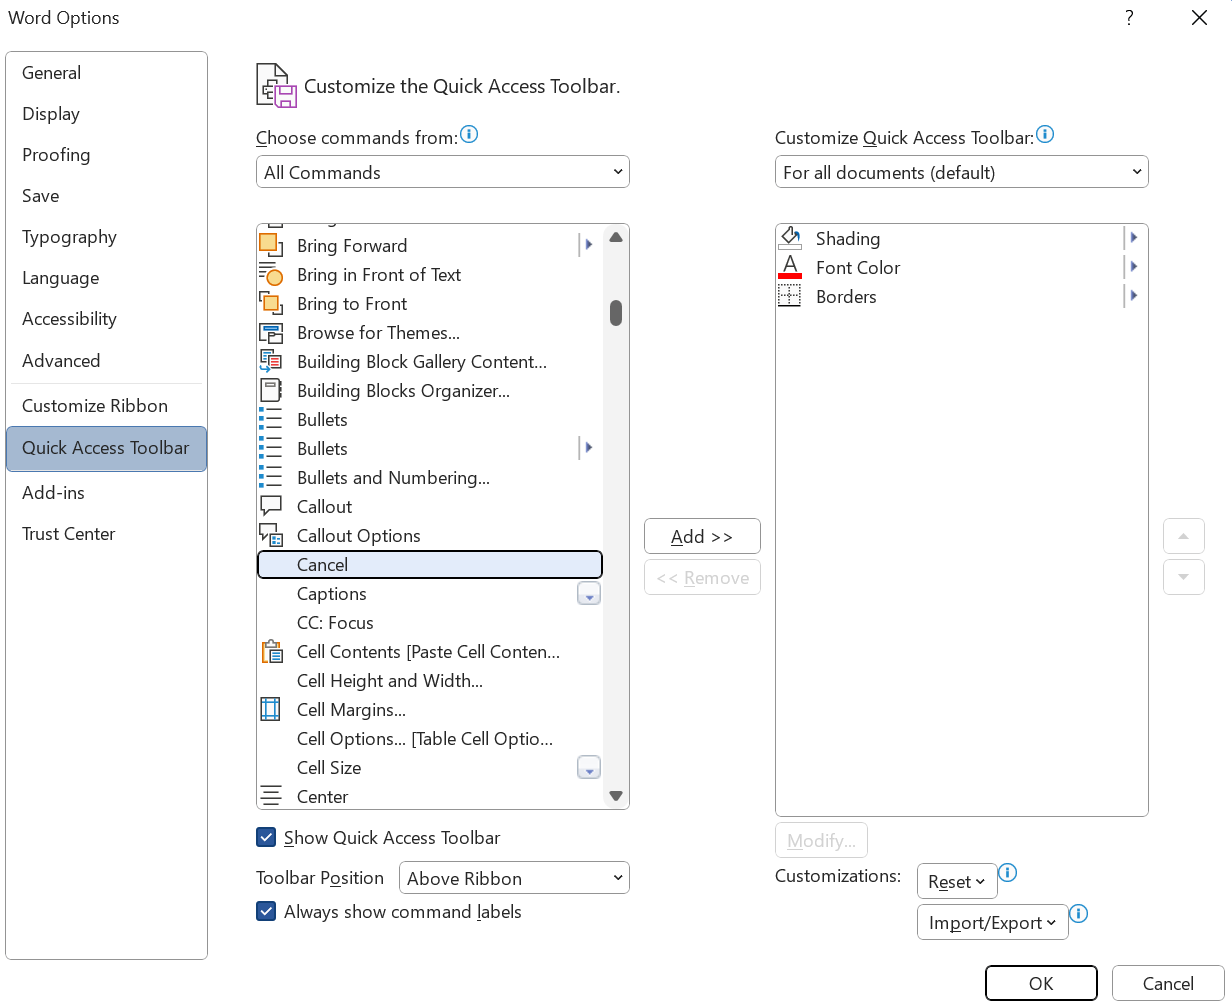Click the Building Blocks Organizer icon
This screenshot has width=1232, height=1008.
(x=271, y=390)
